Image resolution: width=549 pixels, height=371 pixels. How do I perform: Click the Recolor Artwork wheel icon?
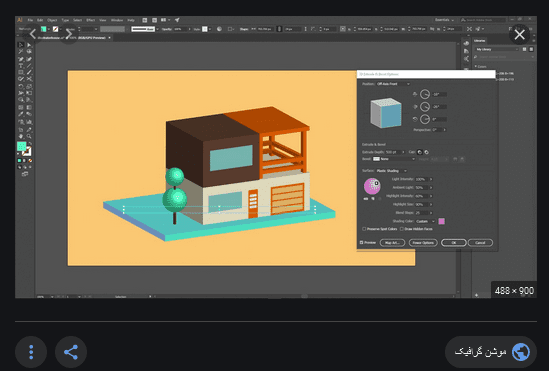(x=219, y=29)
